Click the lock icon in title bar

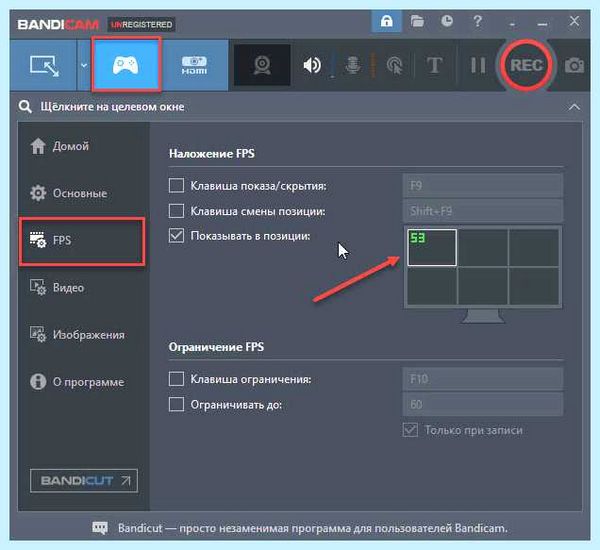[386, 21]
